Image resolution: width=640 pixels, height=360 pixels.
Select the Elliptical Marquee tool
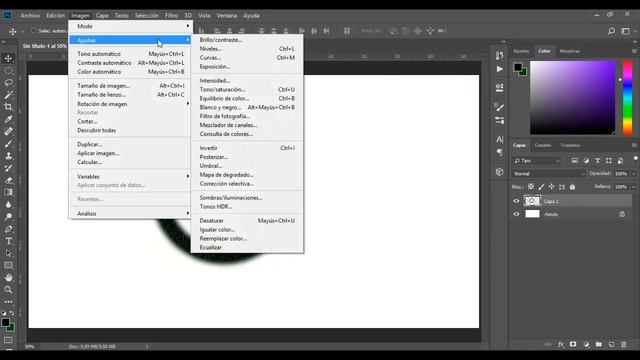[x=8, y=71]
